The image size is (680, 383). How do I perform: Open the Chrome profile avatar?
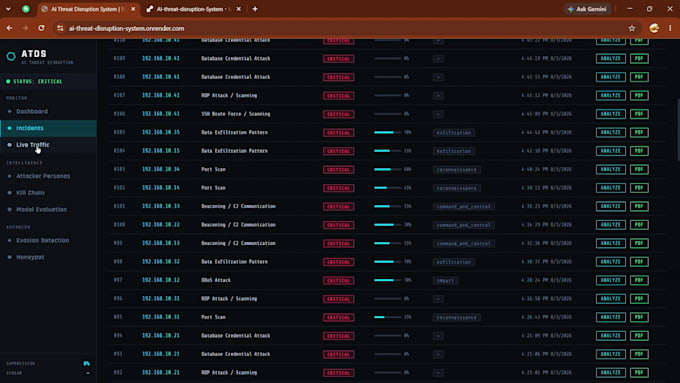[654, 28]
